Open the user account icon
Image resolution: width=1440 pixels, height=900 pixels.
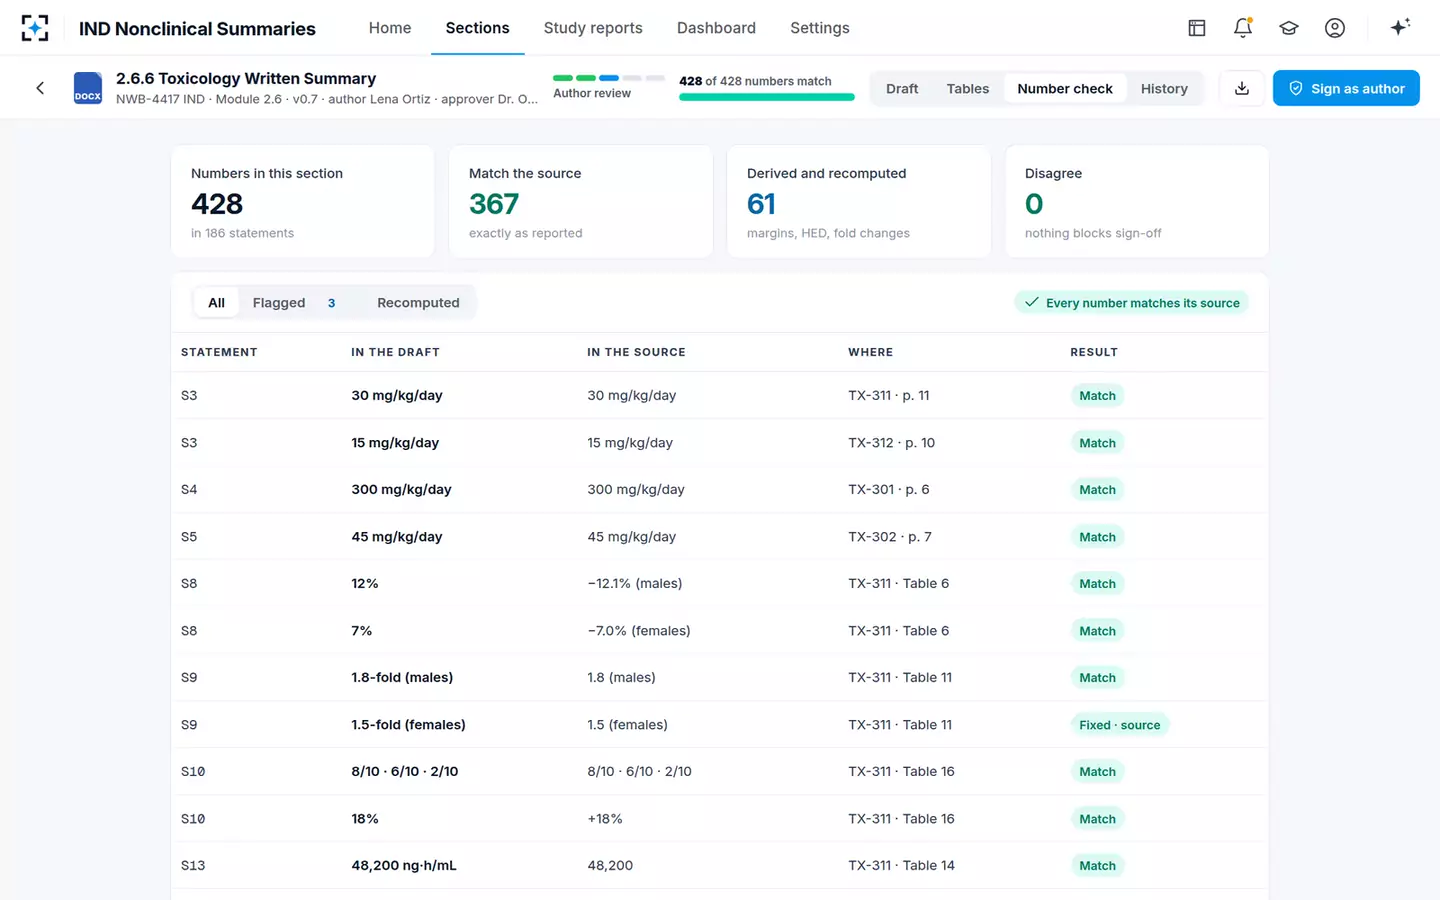[1335, 28]
